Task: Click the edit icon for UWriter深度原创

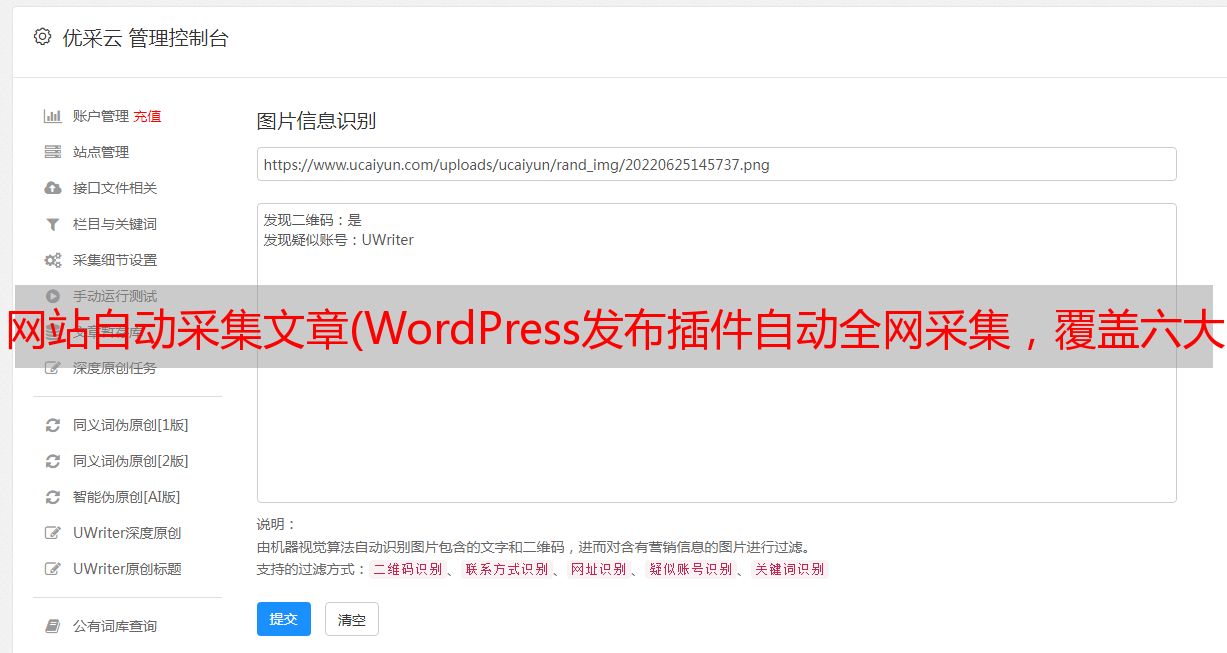Action: [x=53, y=533]
